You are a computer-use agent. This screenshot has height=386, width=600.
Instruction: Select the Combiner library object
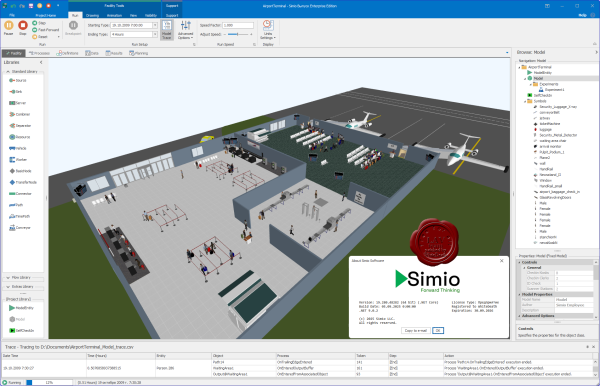point(20,114)
